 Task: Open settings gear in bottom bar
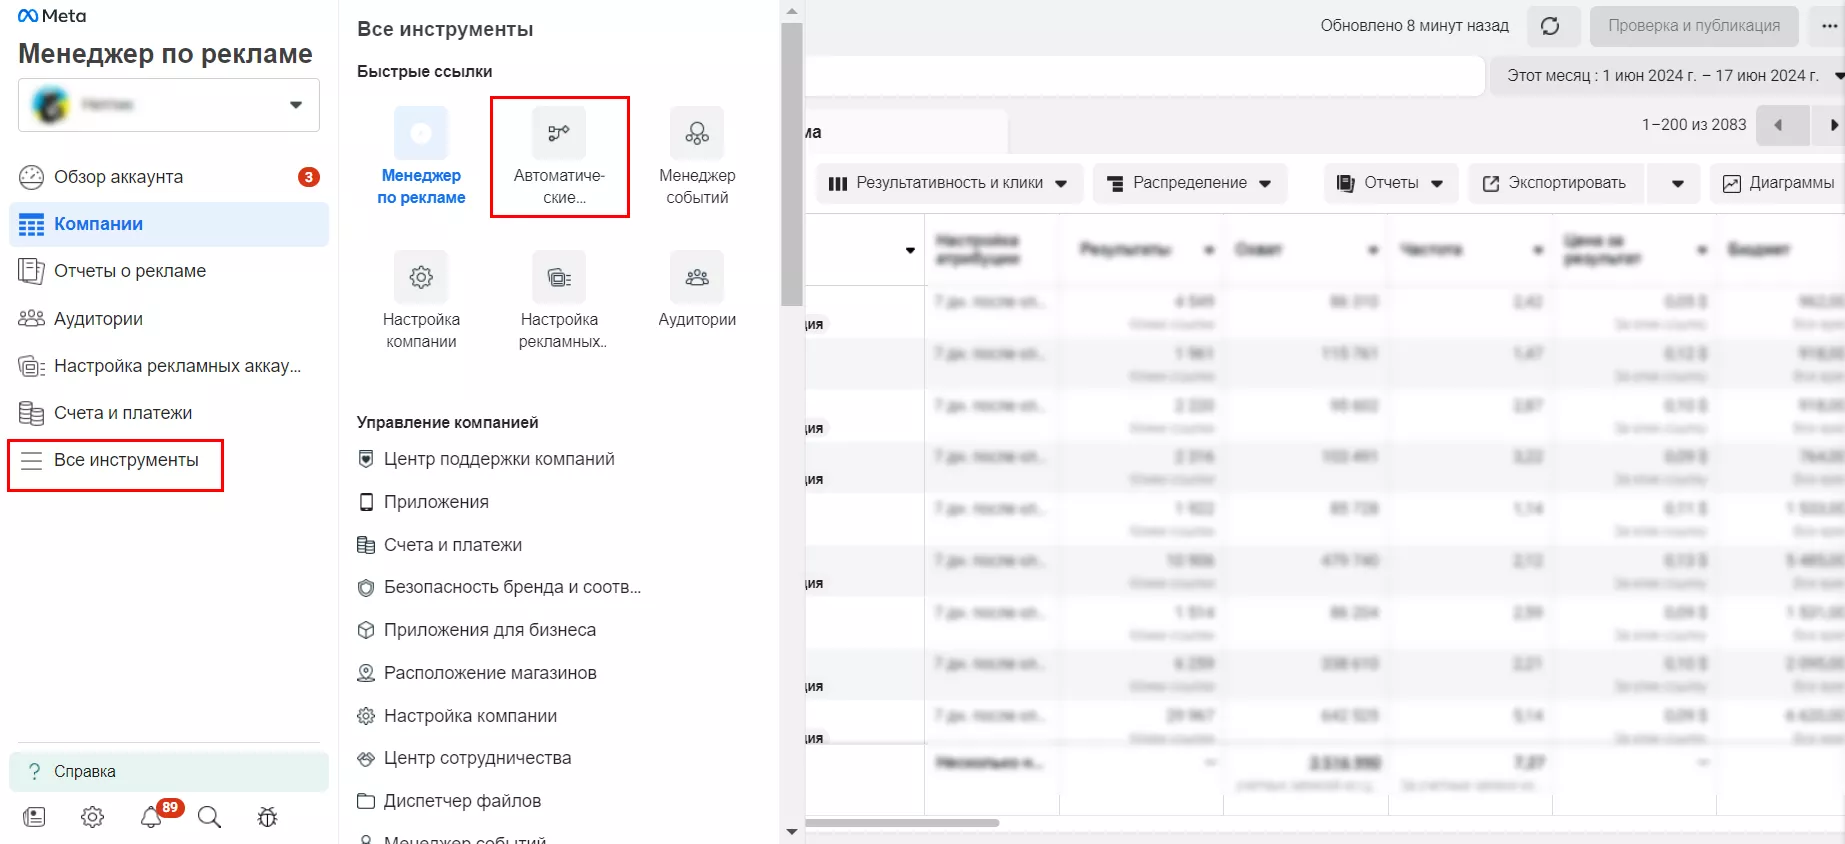click(92, 817)
